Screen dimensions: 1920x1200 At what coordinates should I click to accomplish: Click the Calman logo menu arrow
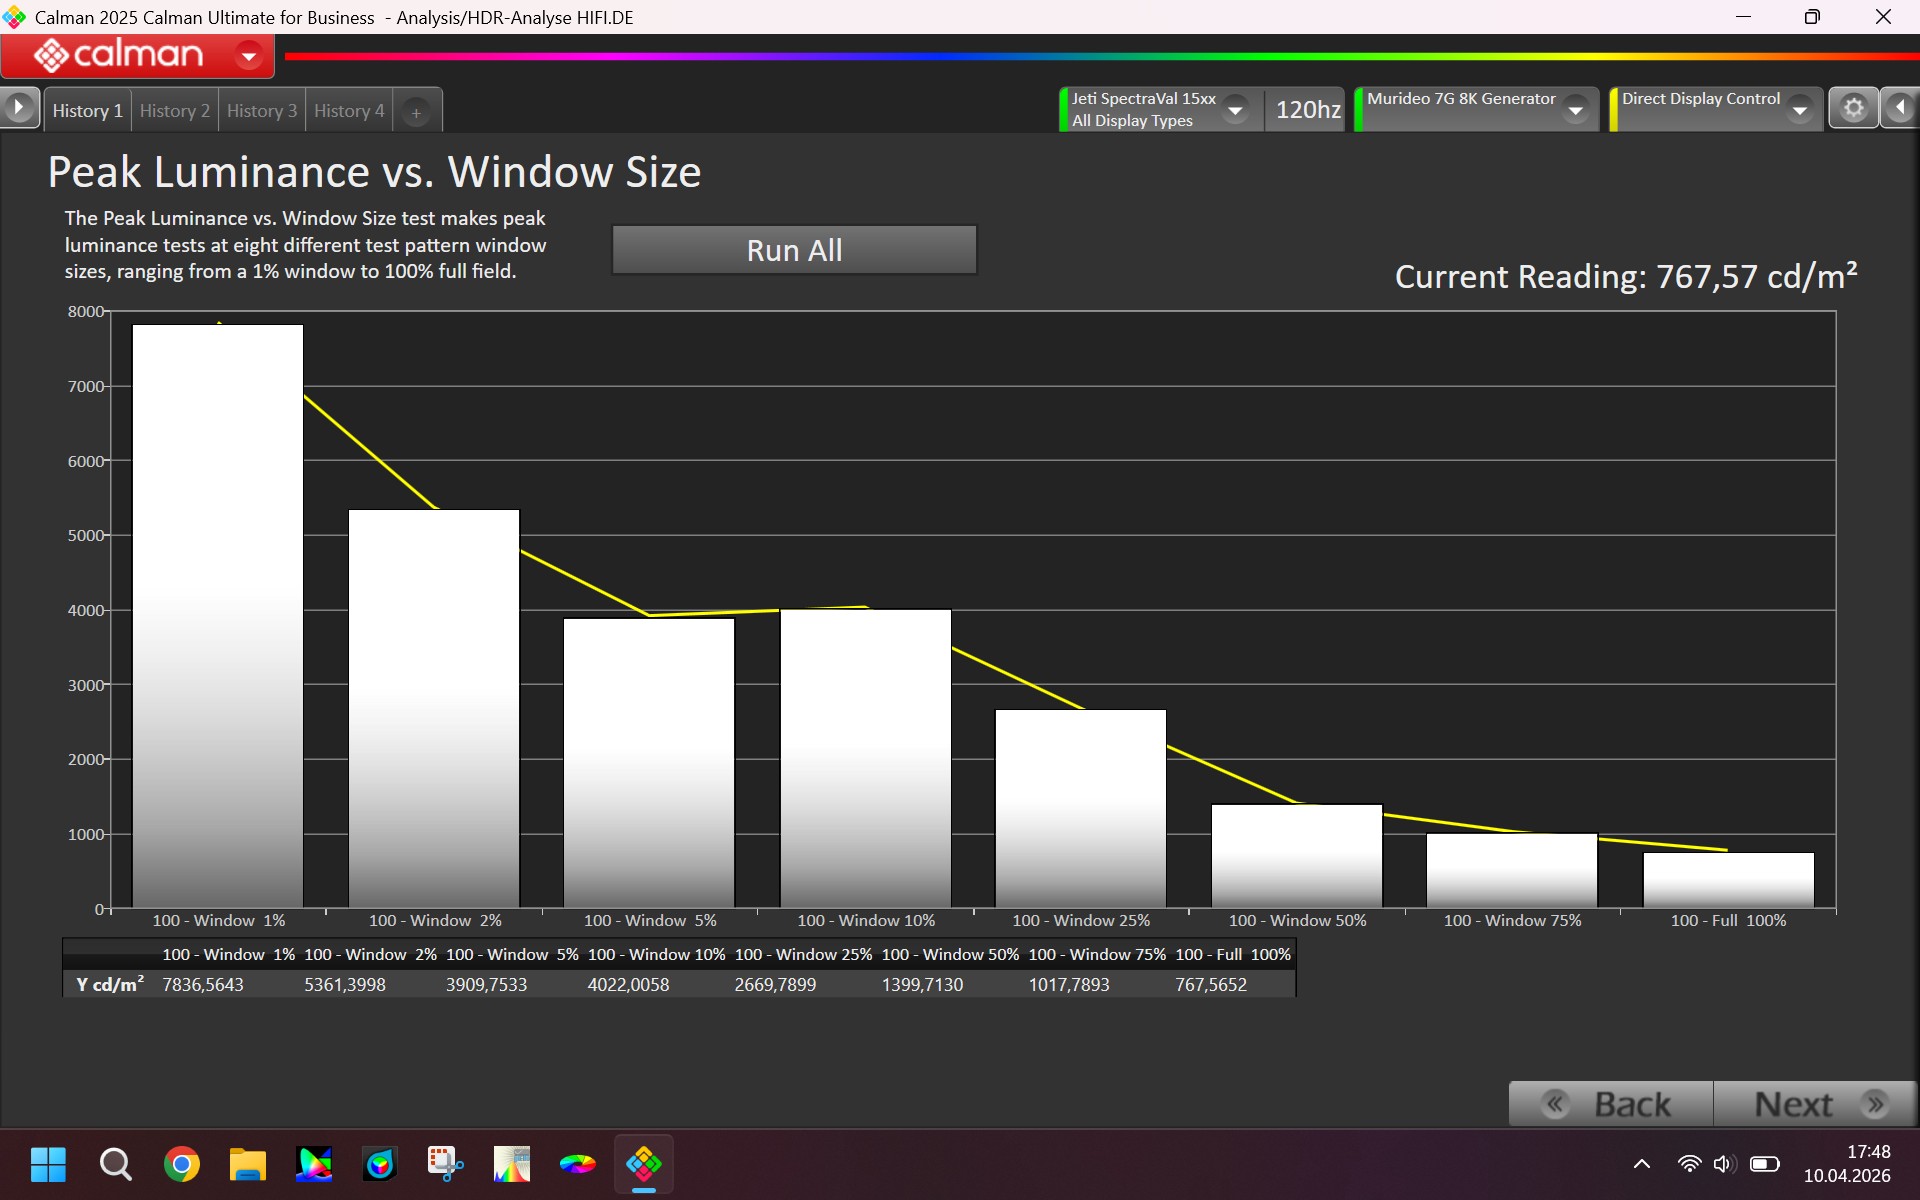tap(248, 56)
